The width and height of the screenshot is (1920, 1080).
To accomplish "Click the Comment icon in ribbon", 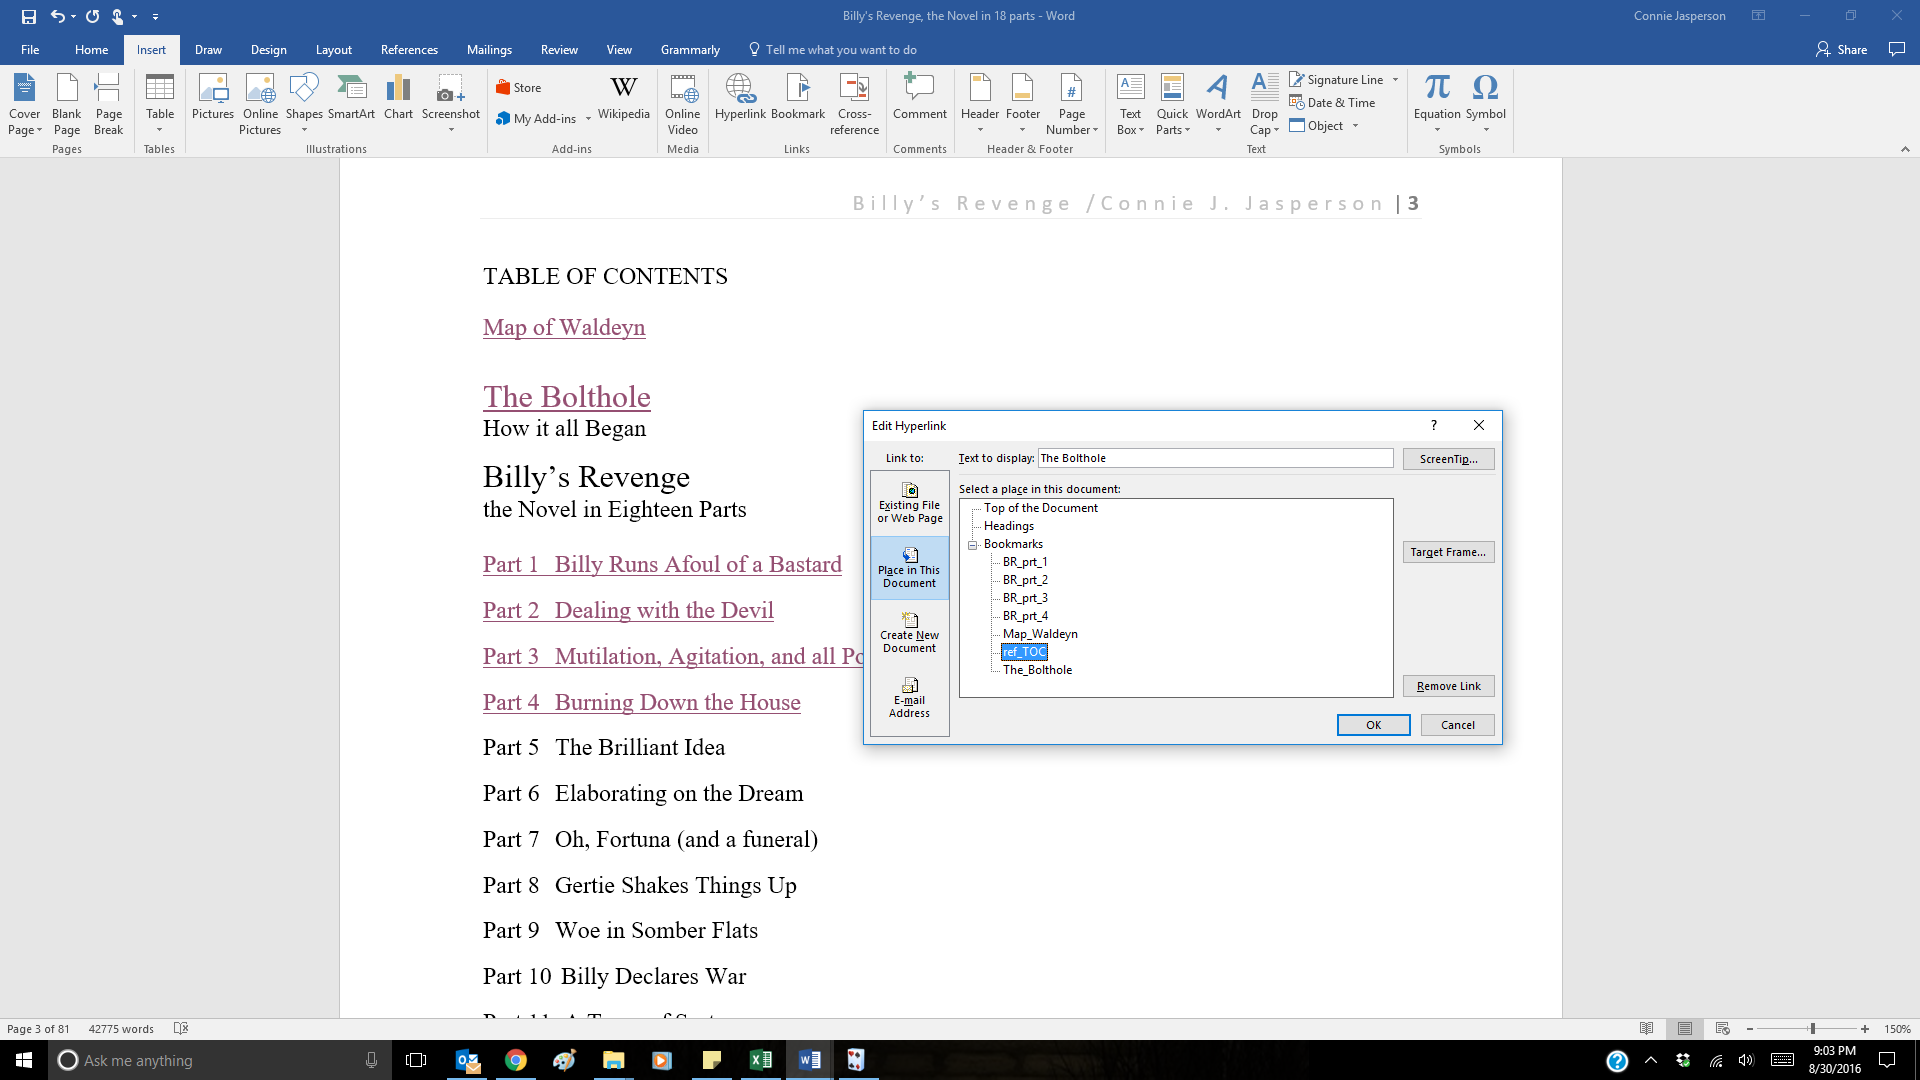I will pos(919,97).
